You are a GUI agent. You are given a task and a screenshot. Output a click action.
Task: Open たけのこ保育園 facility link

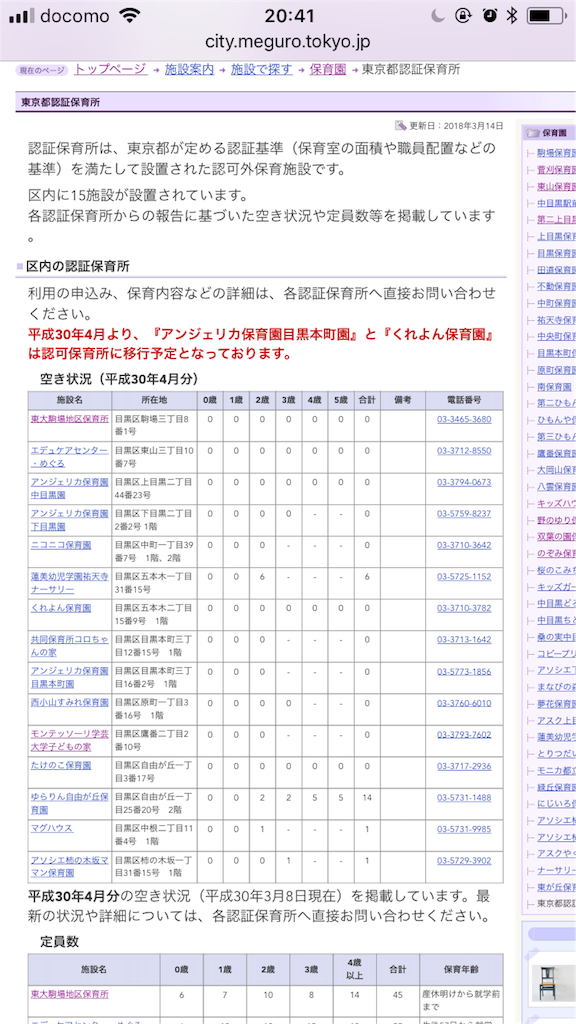(61, 765)
